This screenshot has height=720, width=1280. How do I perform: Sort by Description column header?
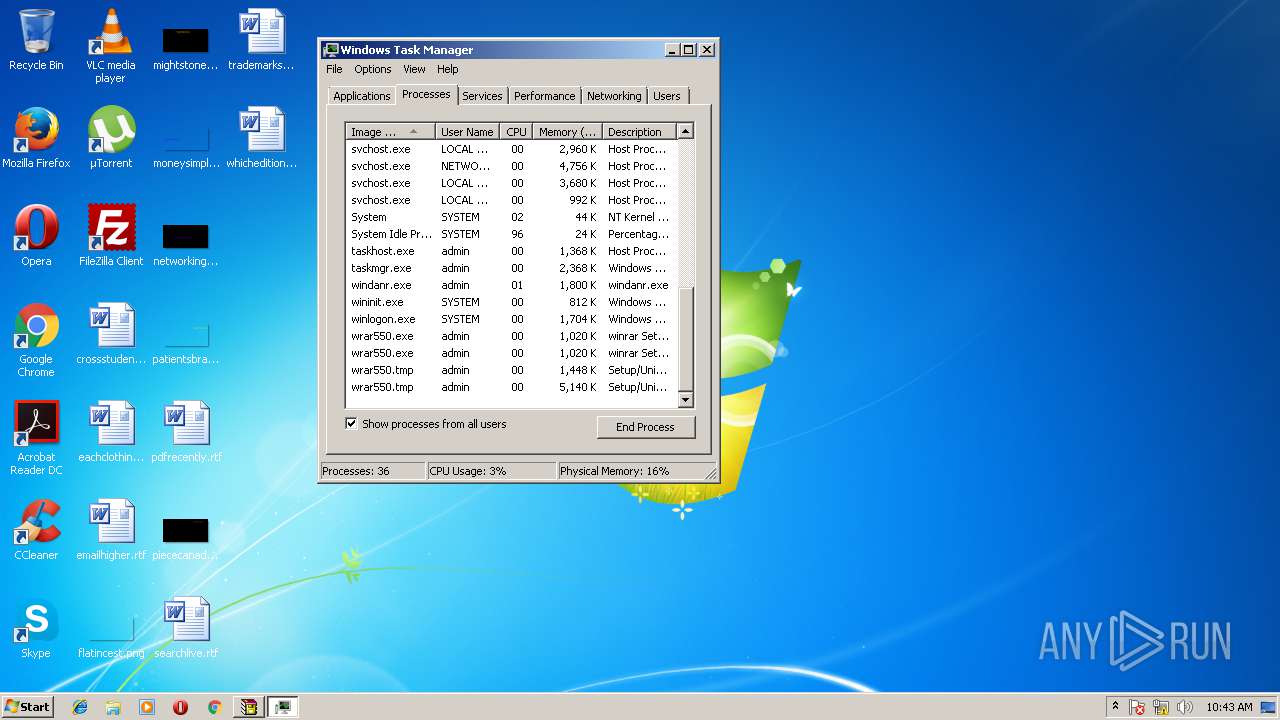pyautogui.click(x=639, y=132)
